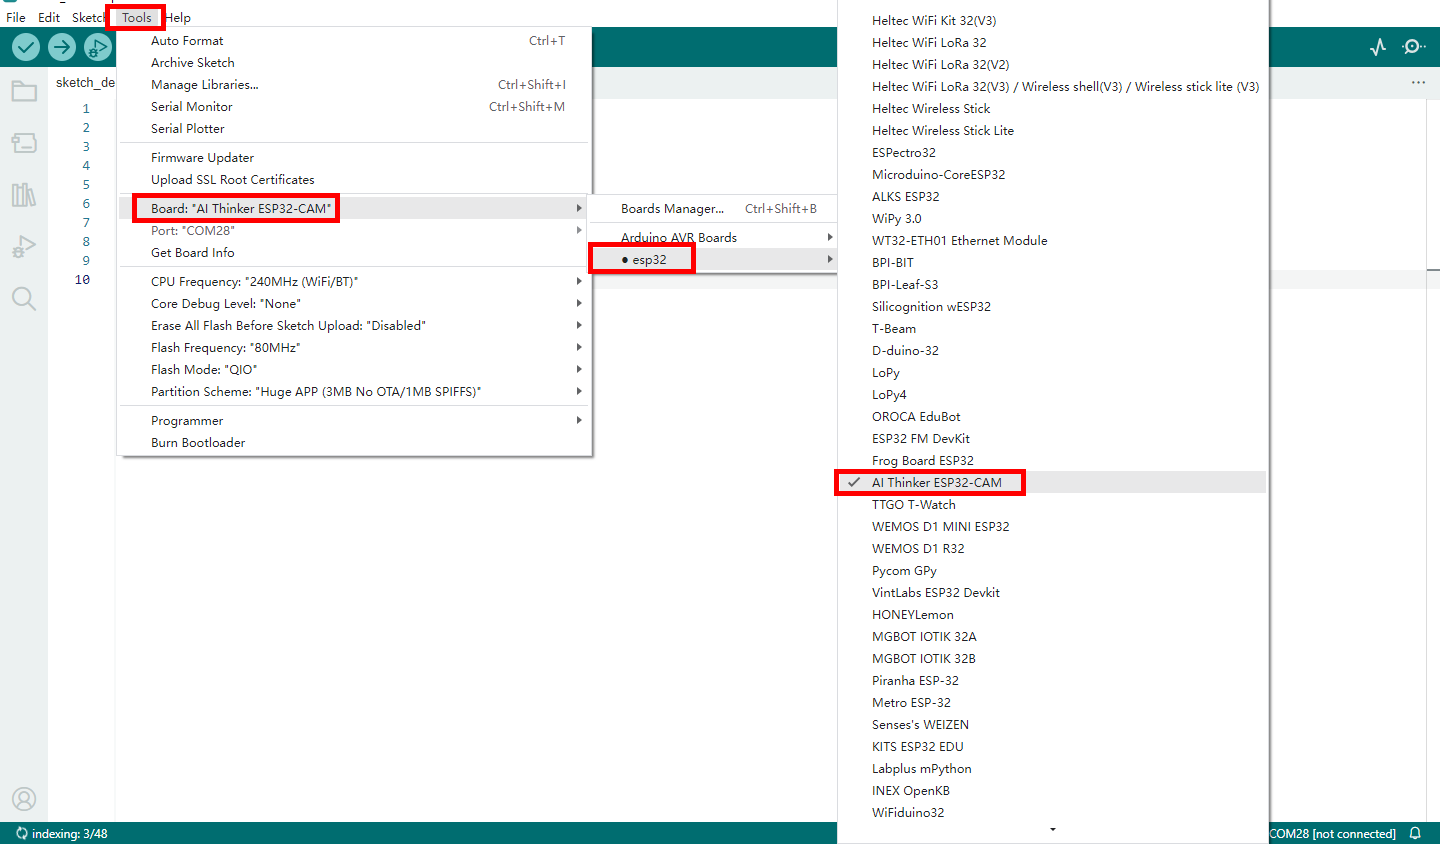Screen dimensions: 1440x844
Task: Click the indexing: 3/48 status text
Action: pos(70,834)
